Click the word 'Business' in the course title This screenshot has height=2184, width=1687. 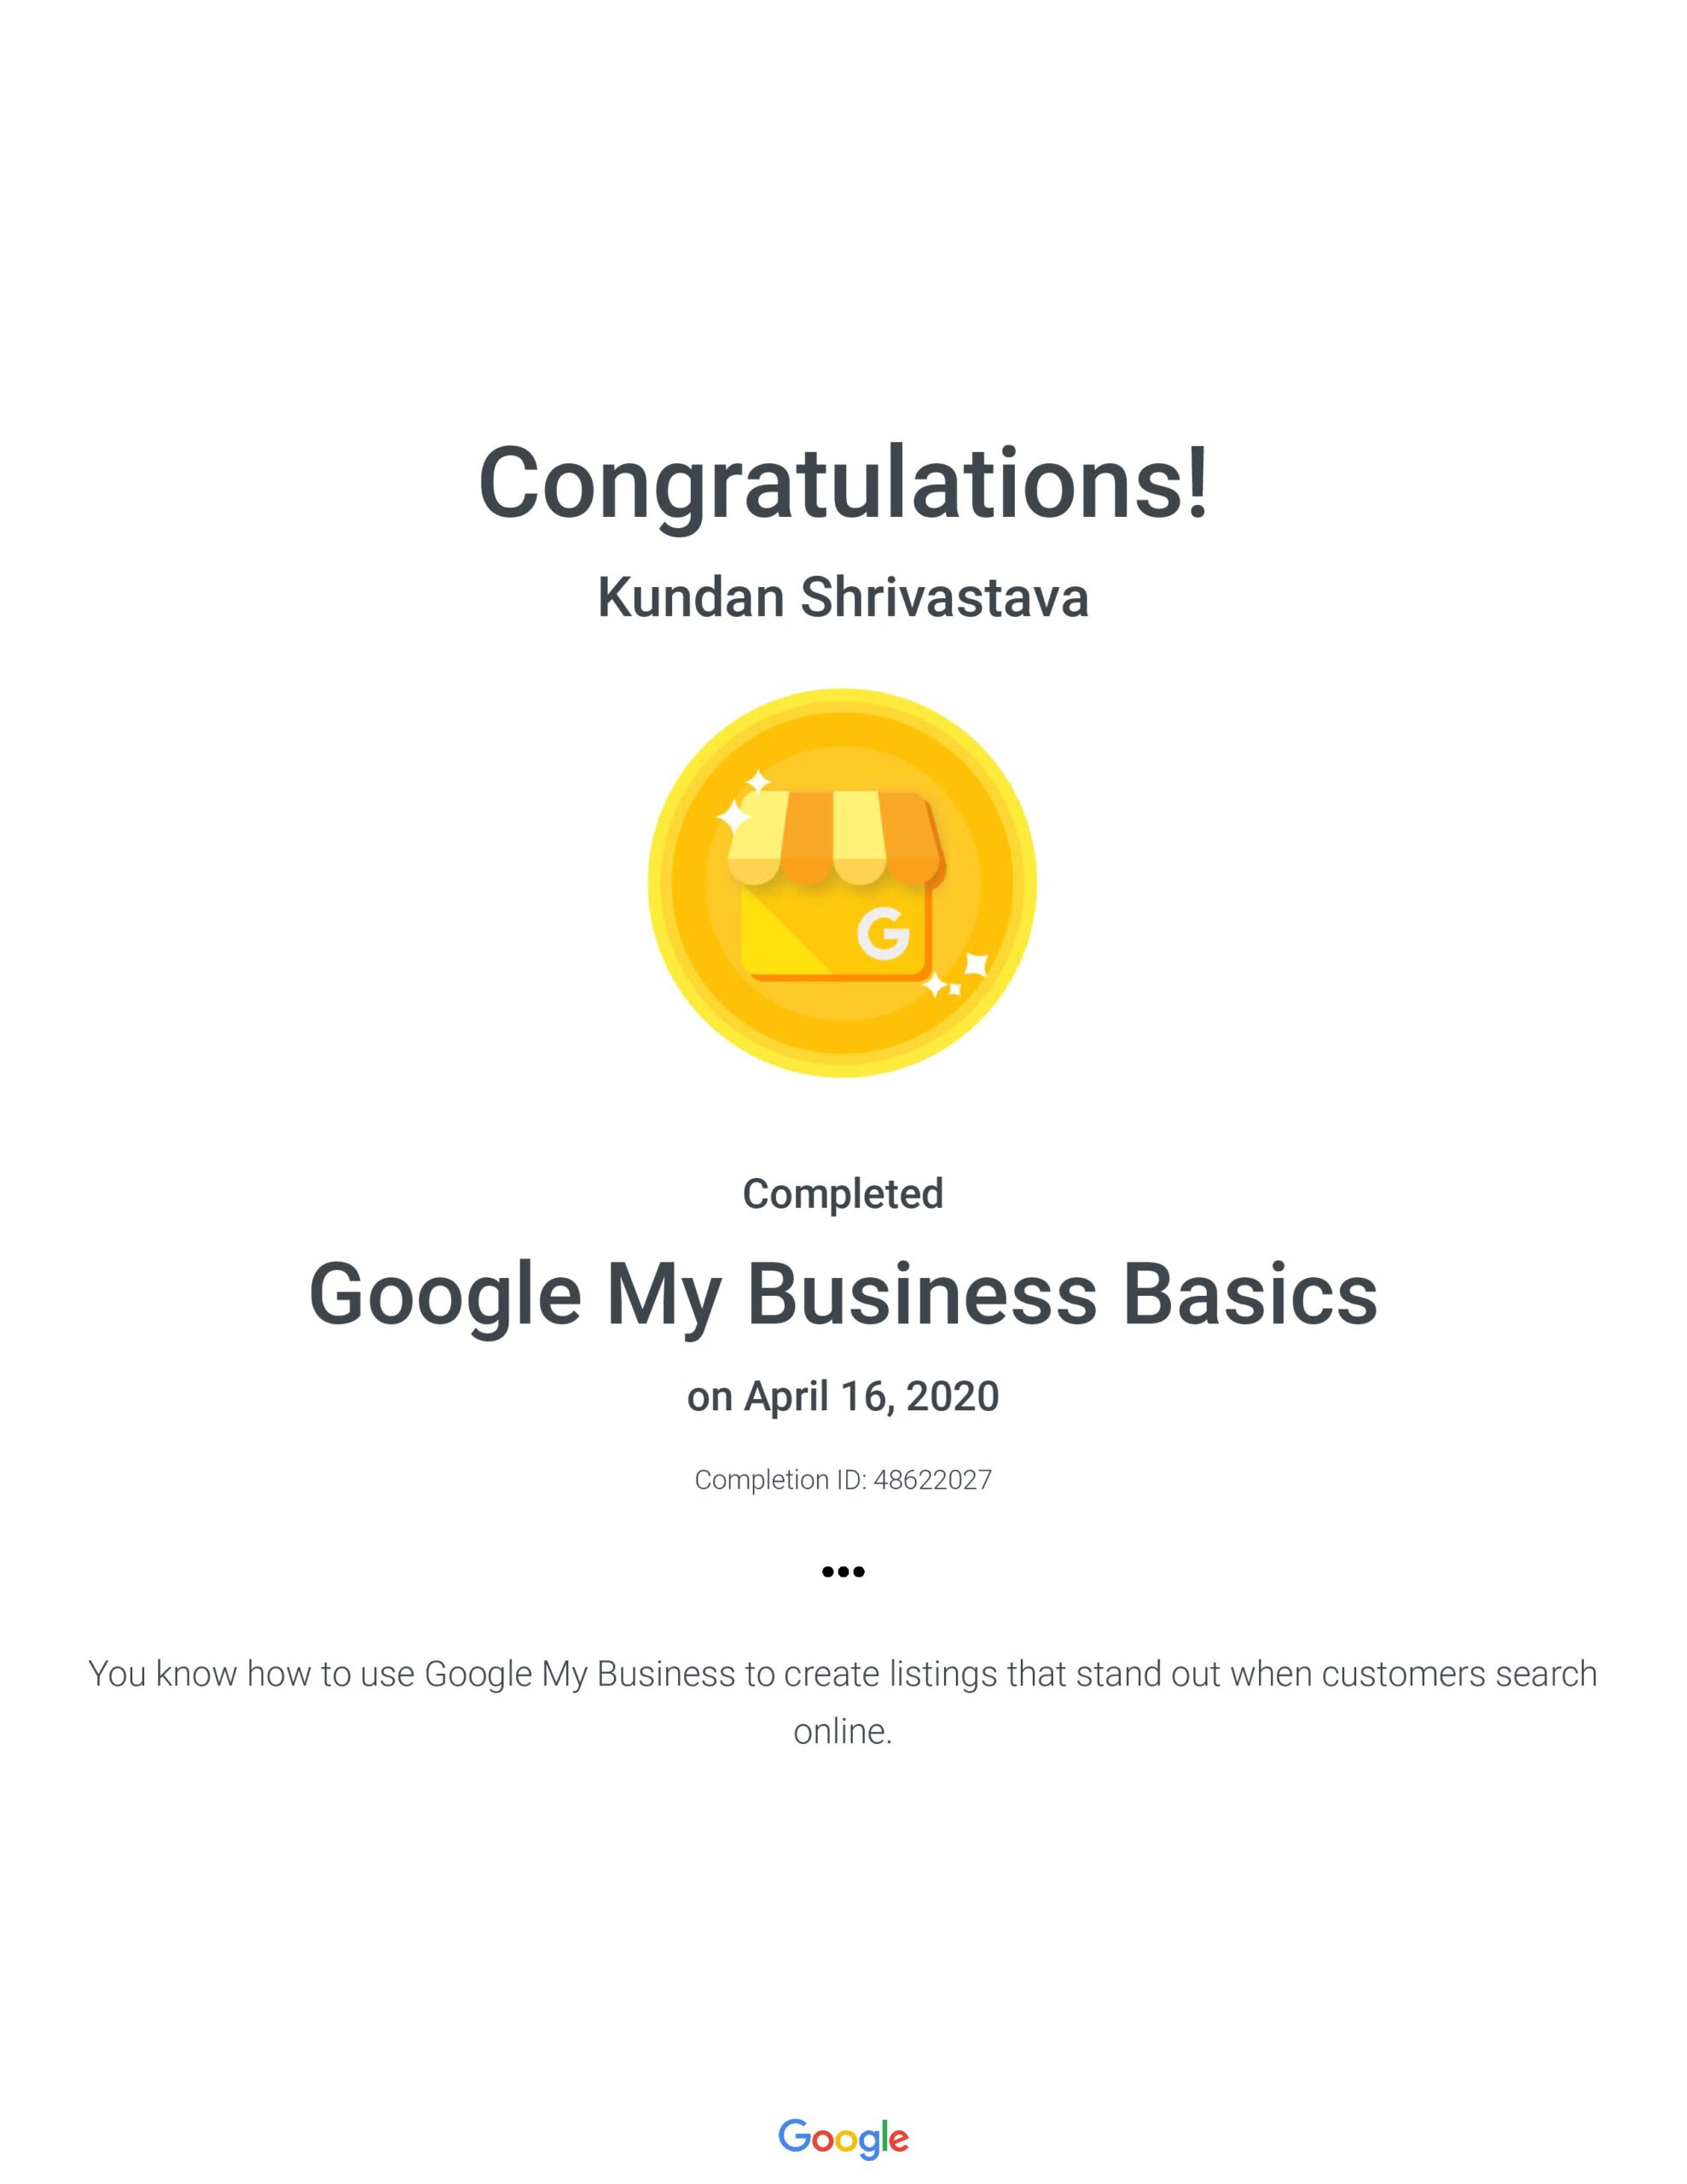pos(922,1294)
